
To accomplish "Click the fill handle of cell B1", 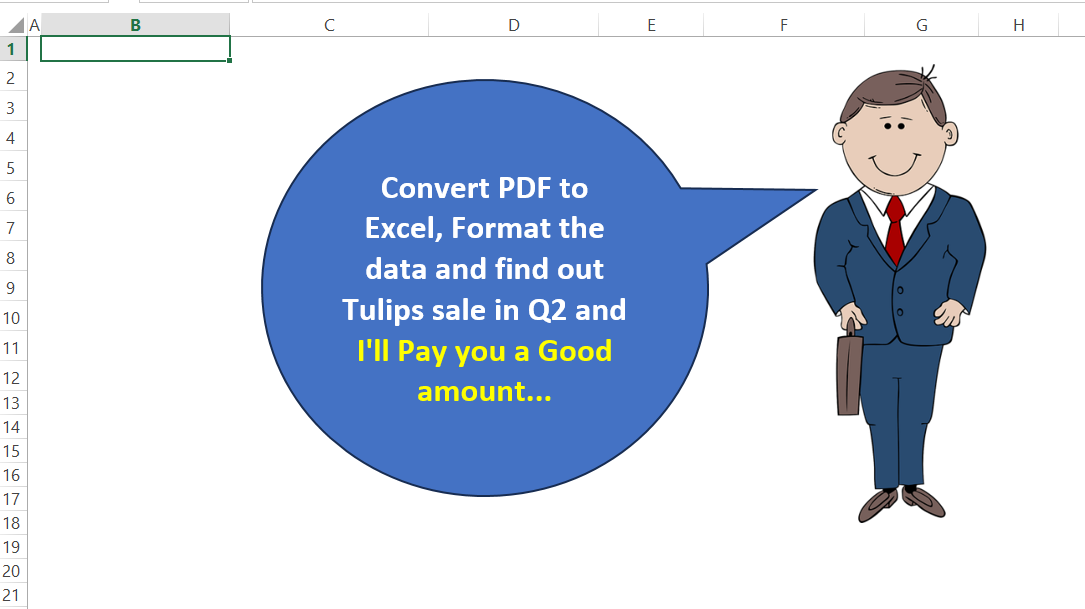I will [x=230, y=61].
